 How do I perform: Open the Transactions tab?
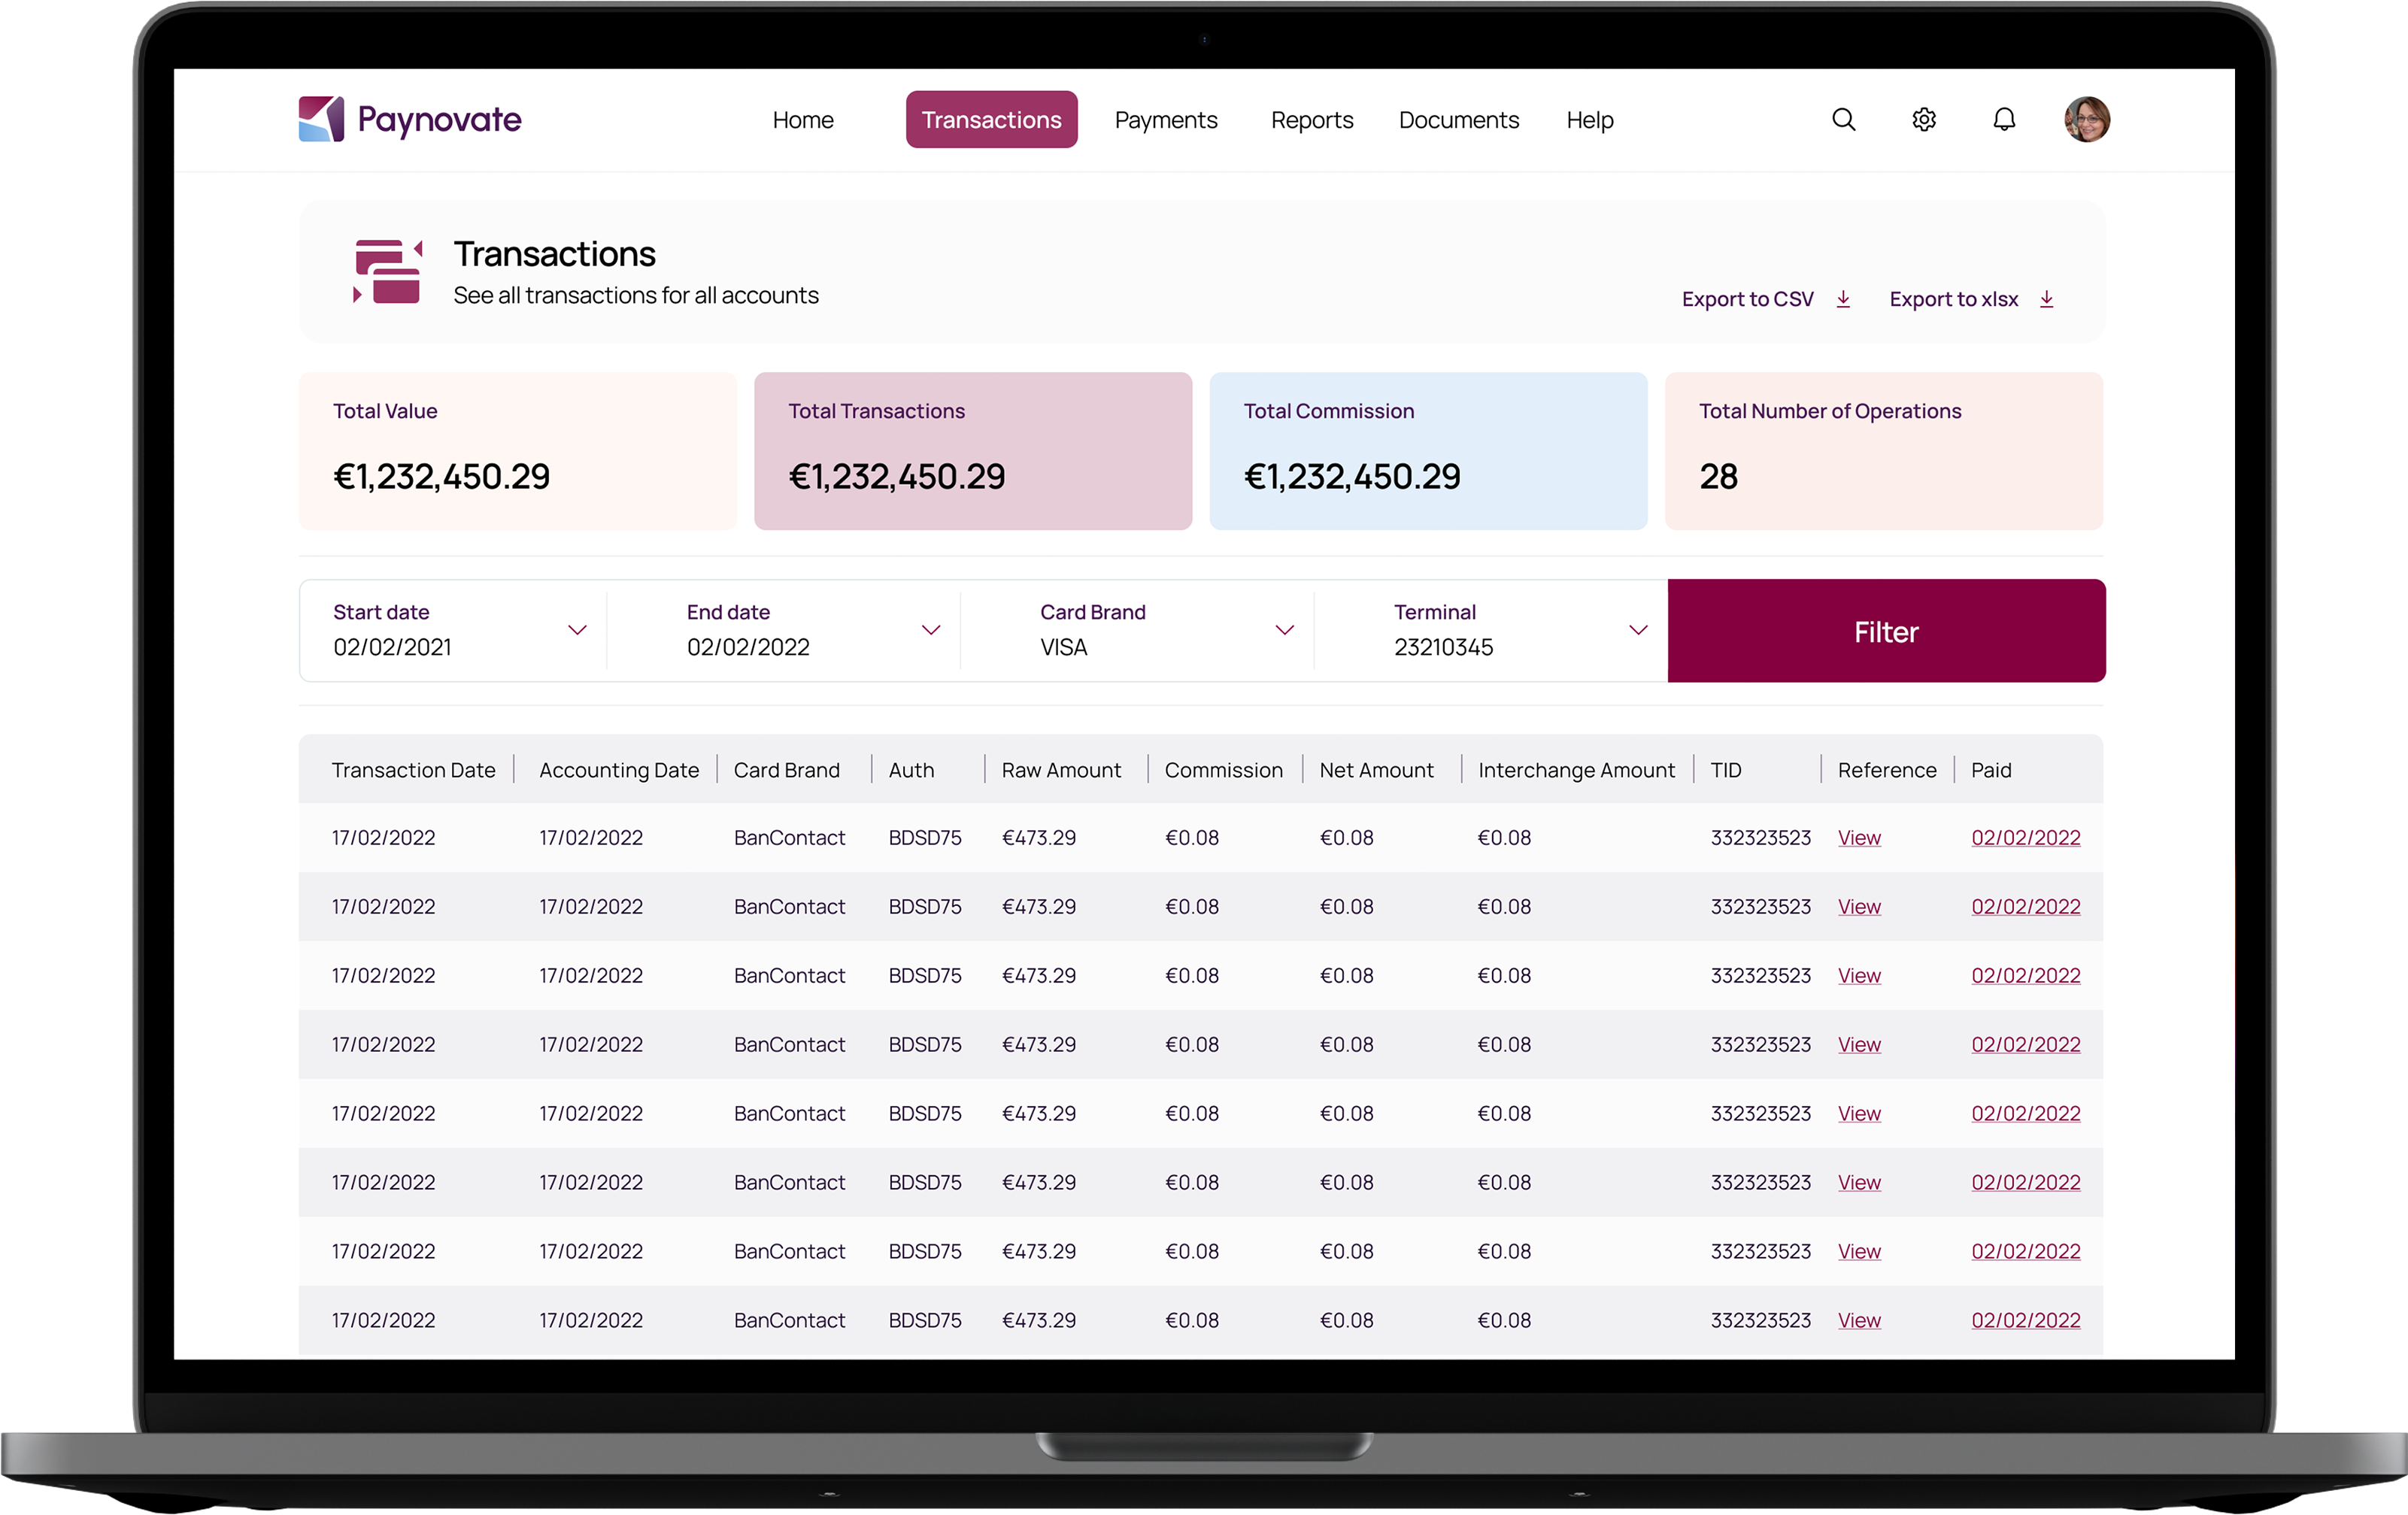pos(993,119)
